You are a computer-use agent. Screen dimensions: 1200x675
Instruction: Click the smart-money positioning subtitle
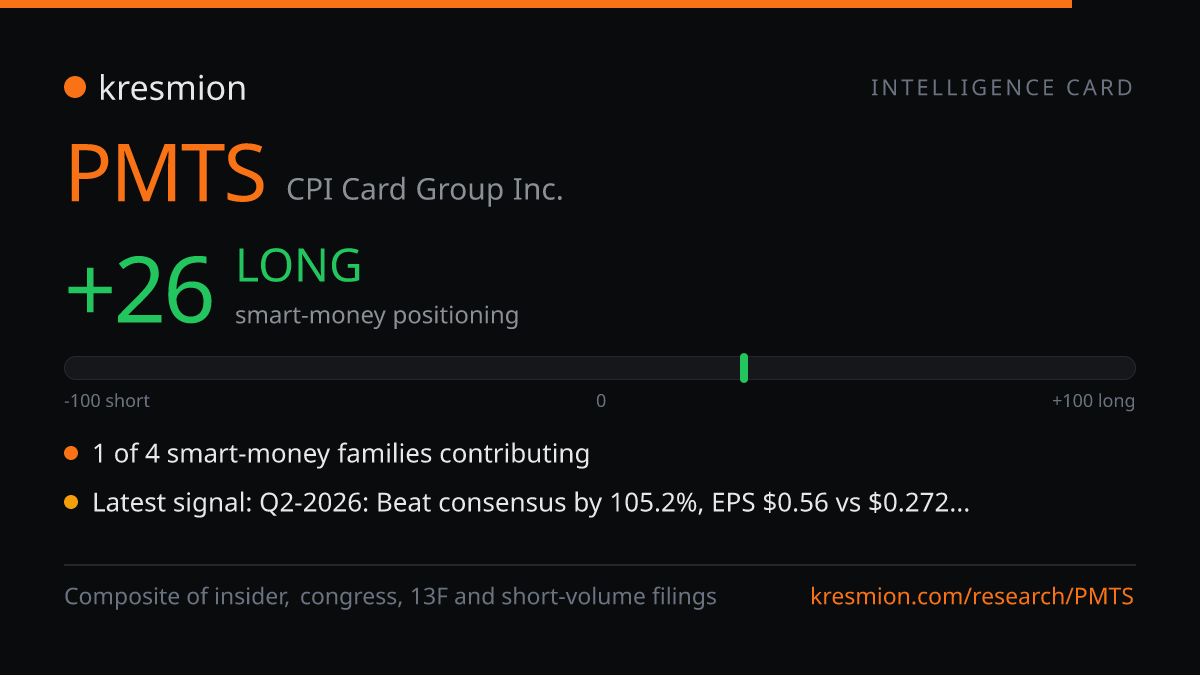pos(377,315)
